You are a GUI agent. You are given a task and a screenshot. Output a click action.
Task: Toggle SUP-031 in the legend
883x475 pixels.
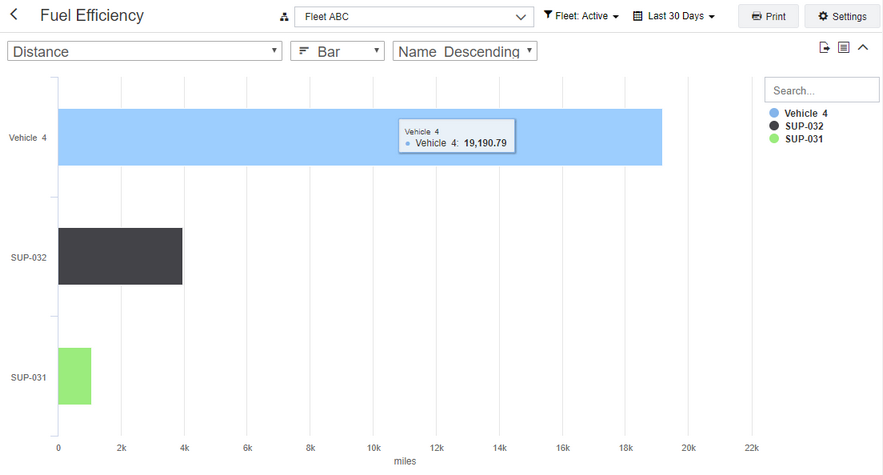796,139
